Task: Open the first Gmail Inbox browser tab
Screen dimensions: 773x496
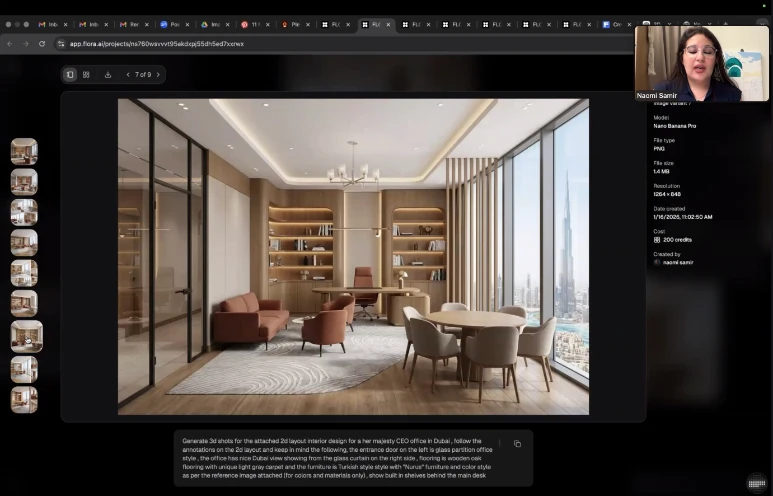Action: 48,24
